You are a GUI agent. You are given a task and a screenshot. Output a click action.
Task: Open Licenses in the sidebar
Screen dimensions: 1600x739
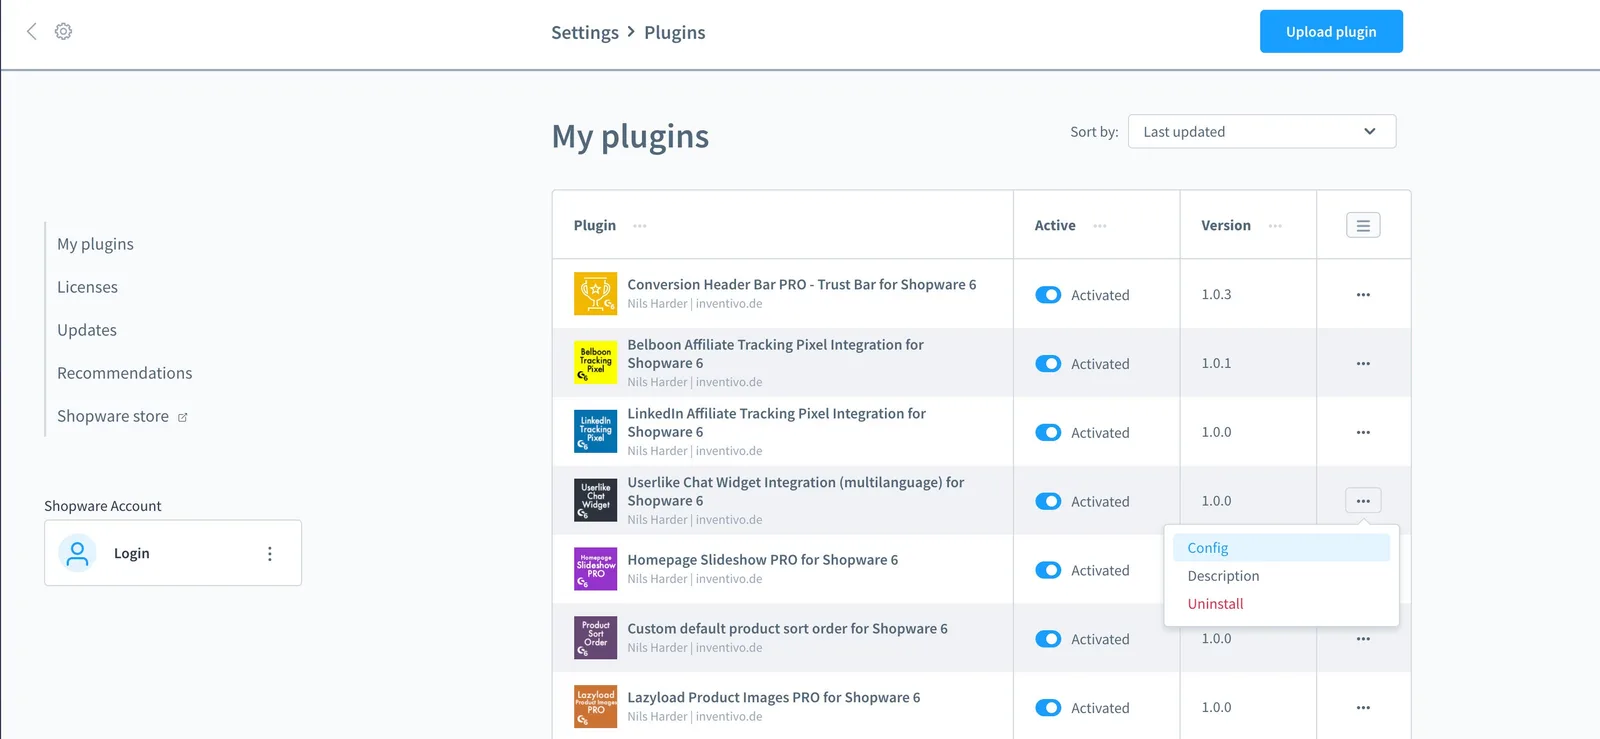tap(87, 287)
